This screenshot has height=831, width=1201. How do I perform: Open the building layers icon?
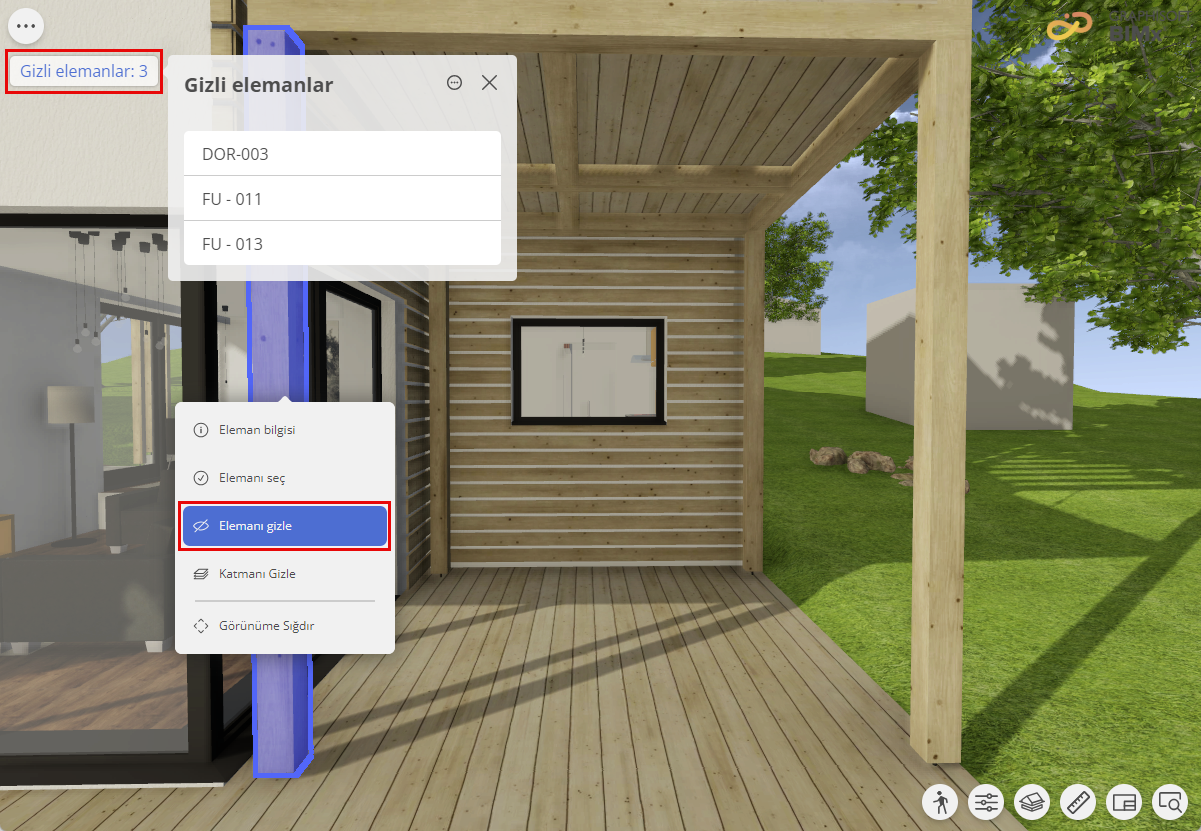coord(1032,802)
